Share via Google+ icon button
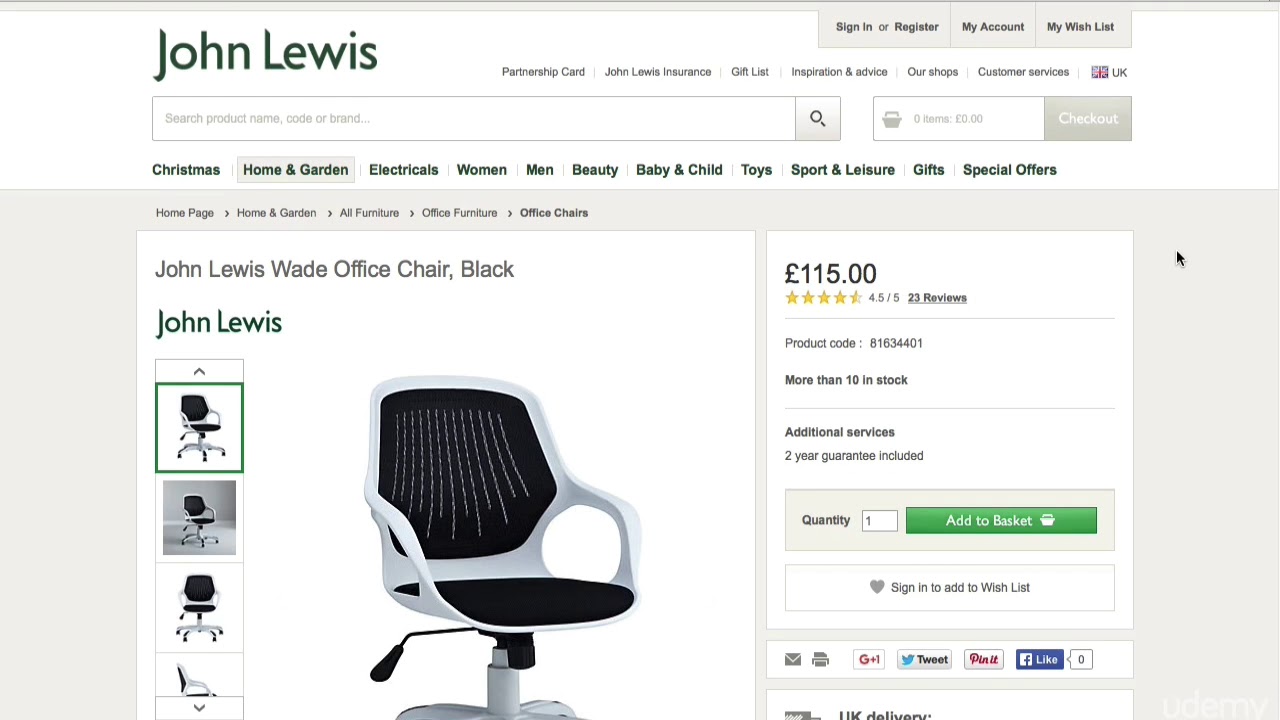The height and width of the screenshot is (720, 1280). point(869,659)
